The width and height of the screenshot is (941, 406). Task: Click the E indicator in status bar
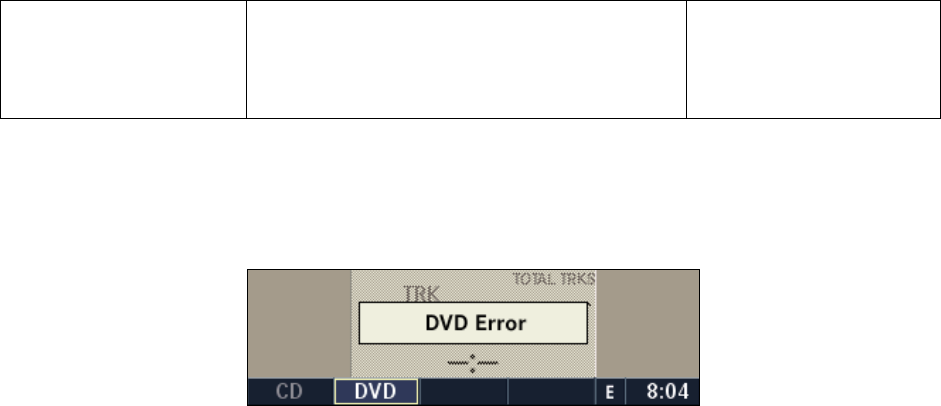[610, 392]
